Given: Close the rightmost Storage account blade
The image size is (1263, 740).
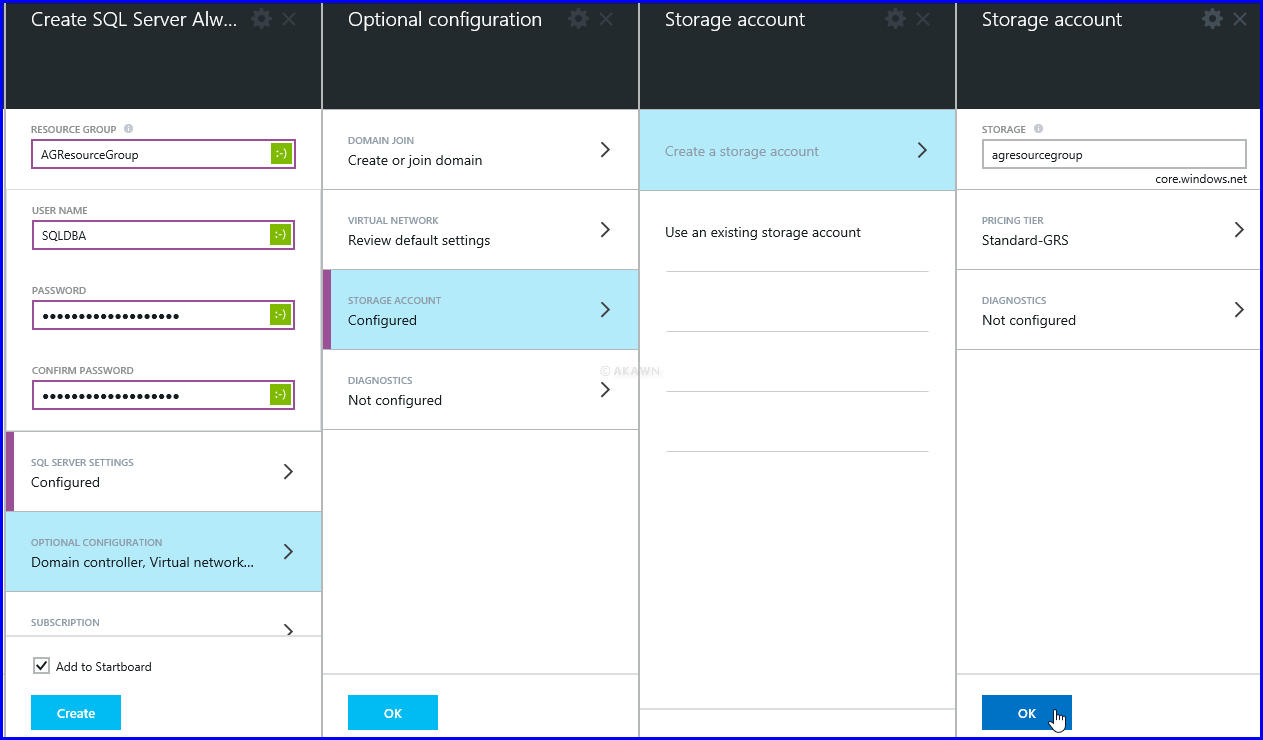Looking at the screenshot, I should [x=1240, y=19].
